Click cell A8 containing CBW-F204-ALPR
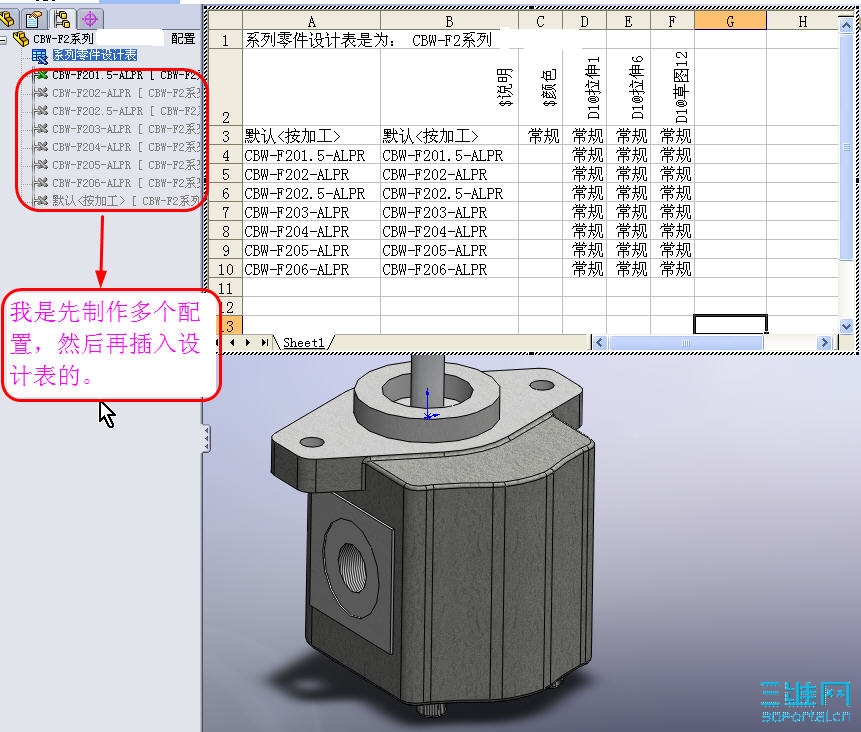Screen dimensions: 861x732 tap(311, 231)
